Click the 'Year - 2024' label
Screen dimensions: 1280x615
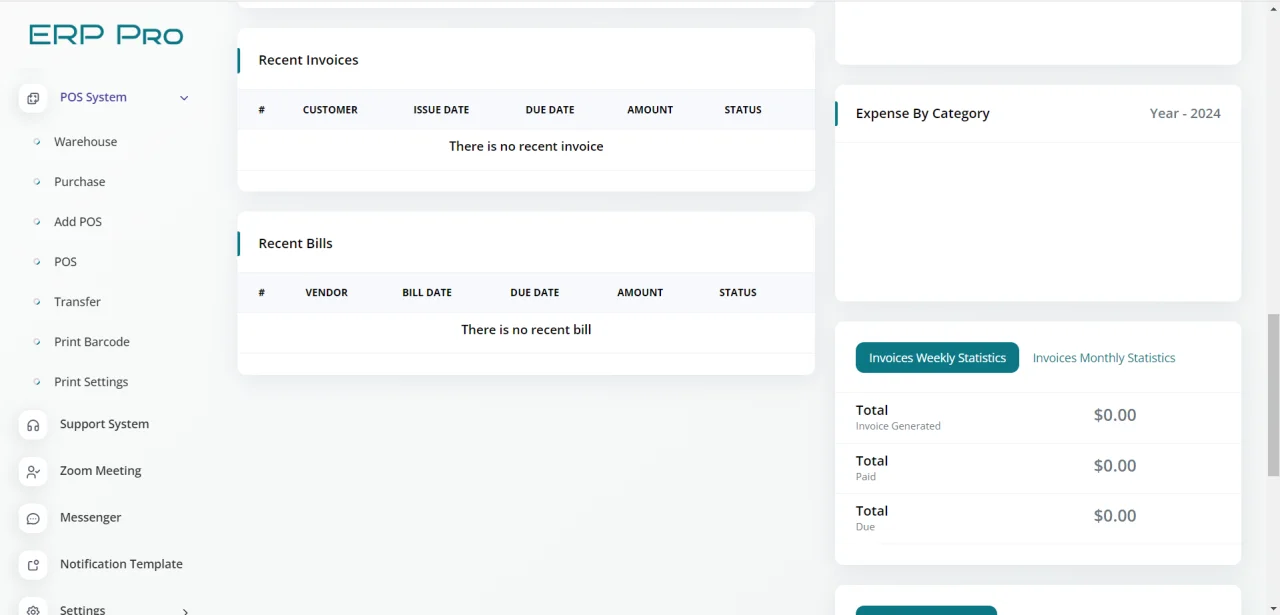point(1185,113)
